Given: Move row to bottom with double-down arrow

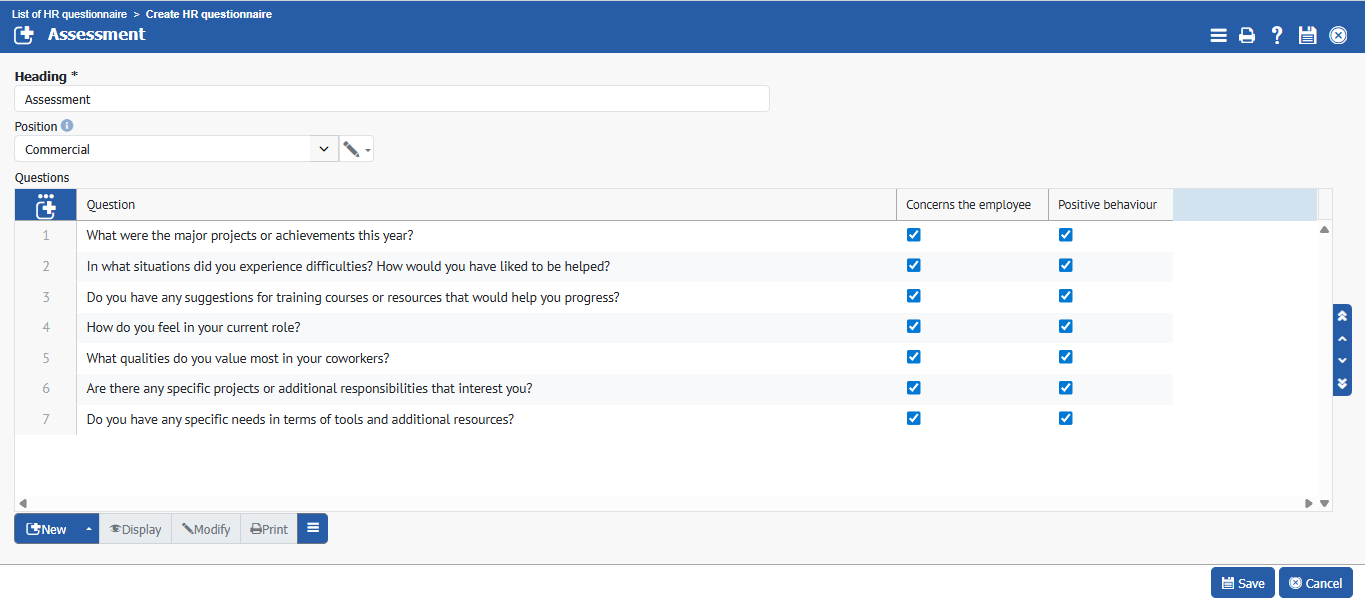Looking at the screenshot, I should tap(1342, 383).
